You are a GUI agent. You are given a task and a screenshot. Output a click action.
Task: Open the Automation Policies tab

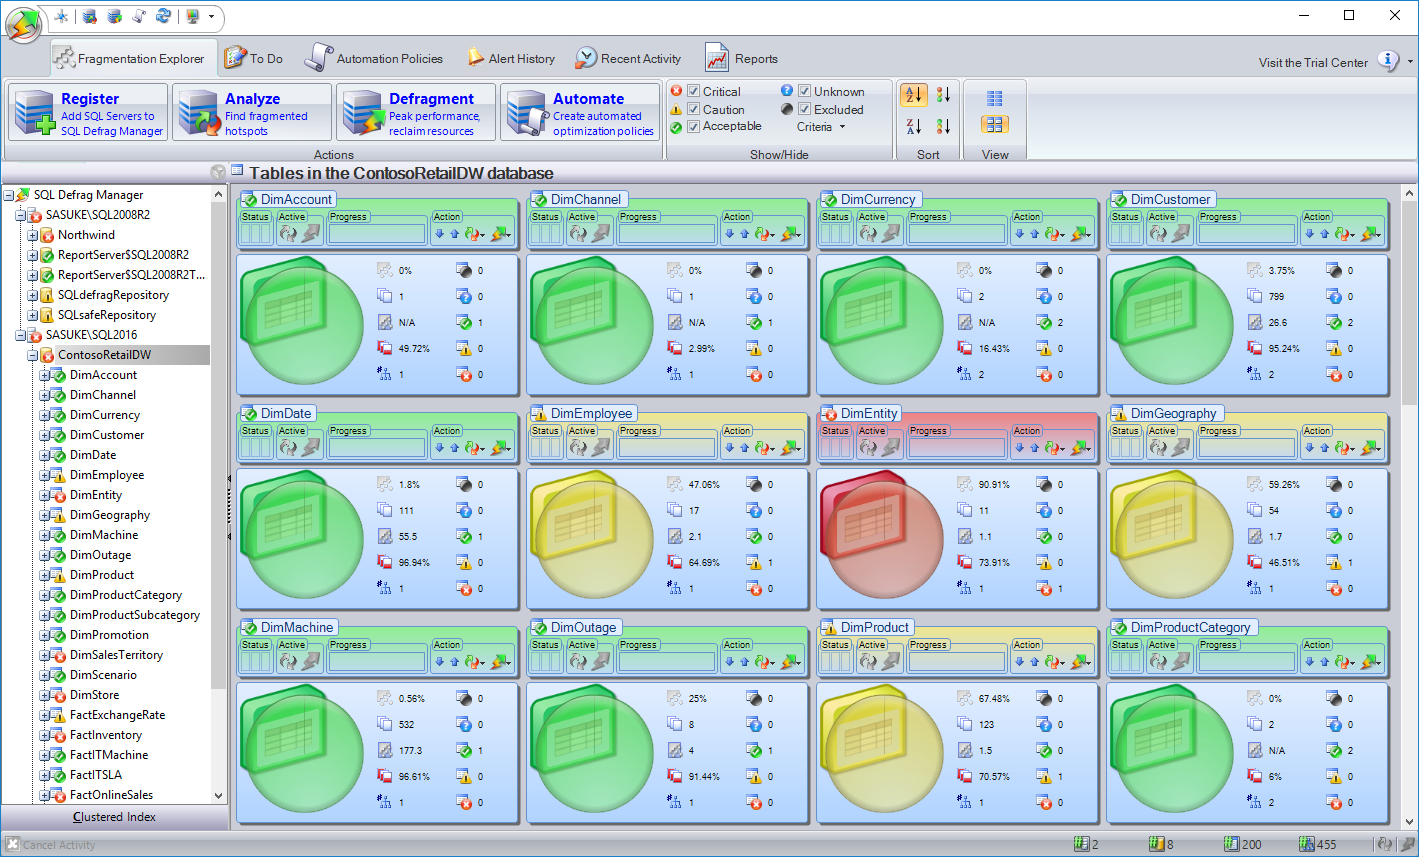click(375, 59)
